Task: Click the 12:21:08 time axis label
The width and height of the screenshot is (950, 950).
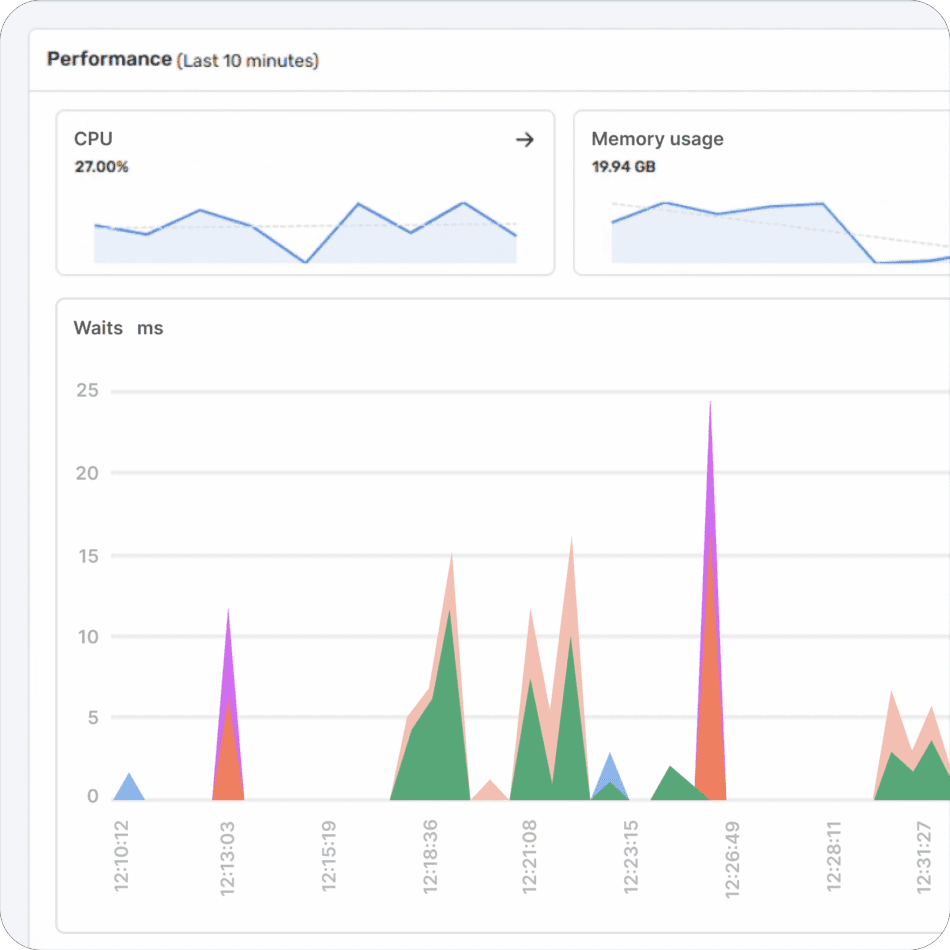Action: [529, 857]
